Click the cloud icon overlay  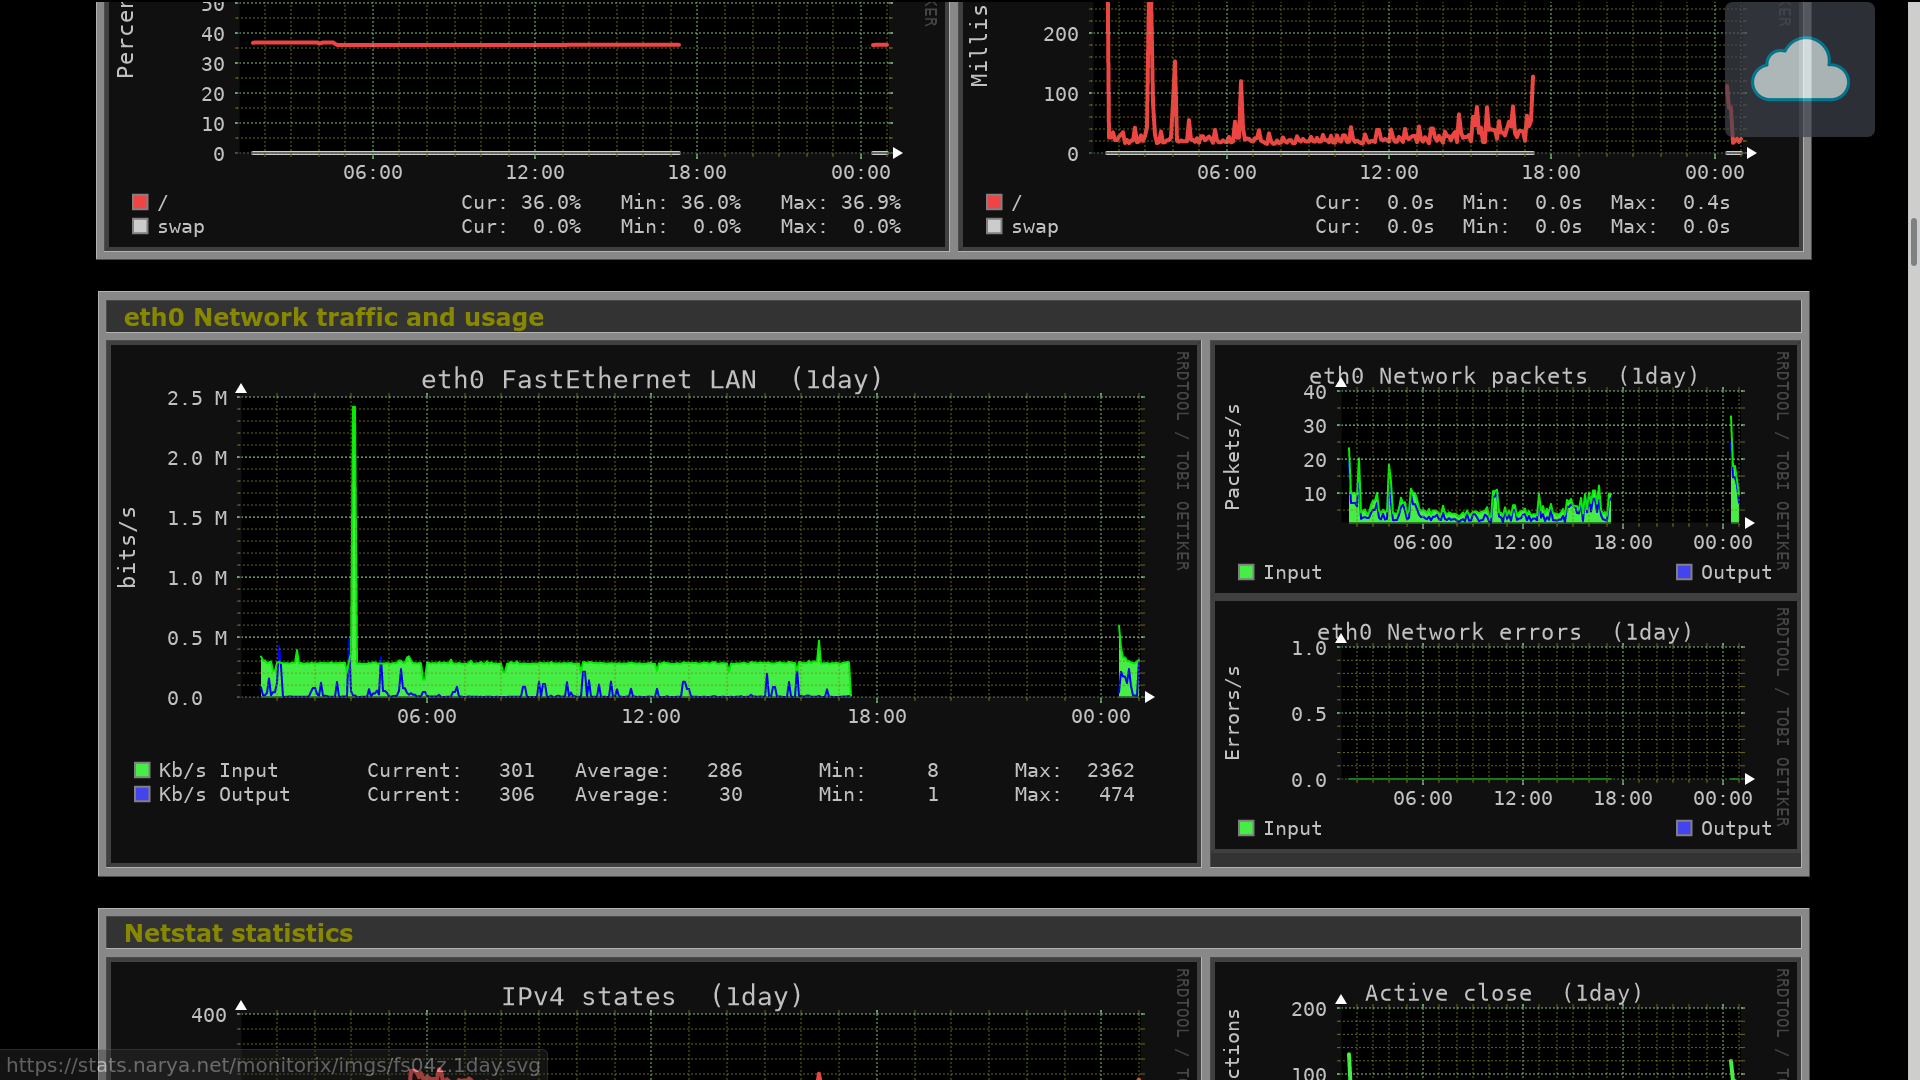(1799, 69)
